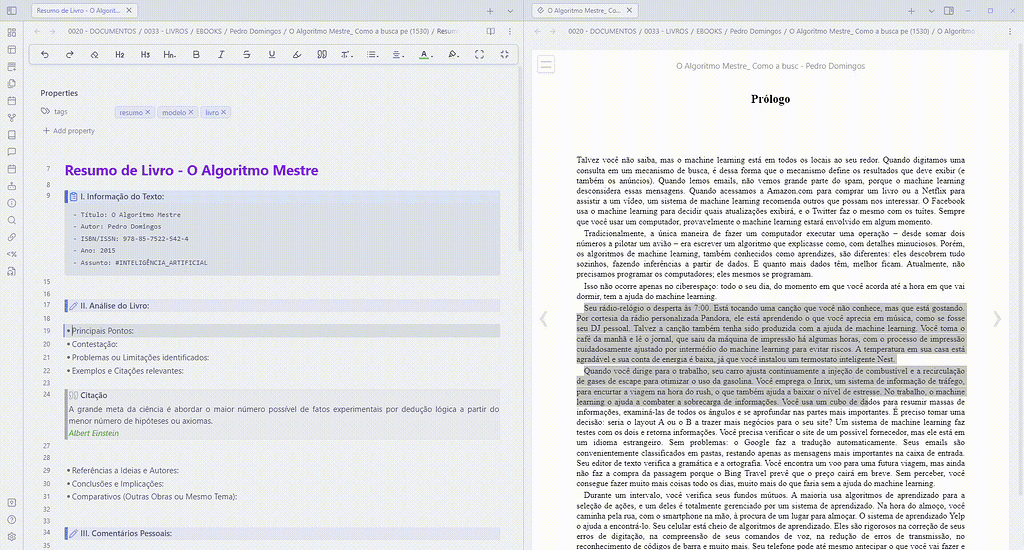1024x550 pixels.
Task: Open the text size/script dropdown
Action: [x=347, y=55]
